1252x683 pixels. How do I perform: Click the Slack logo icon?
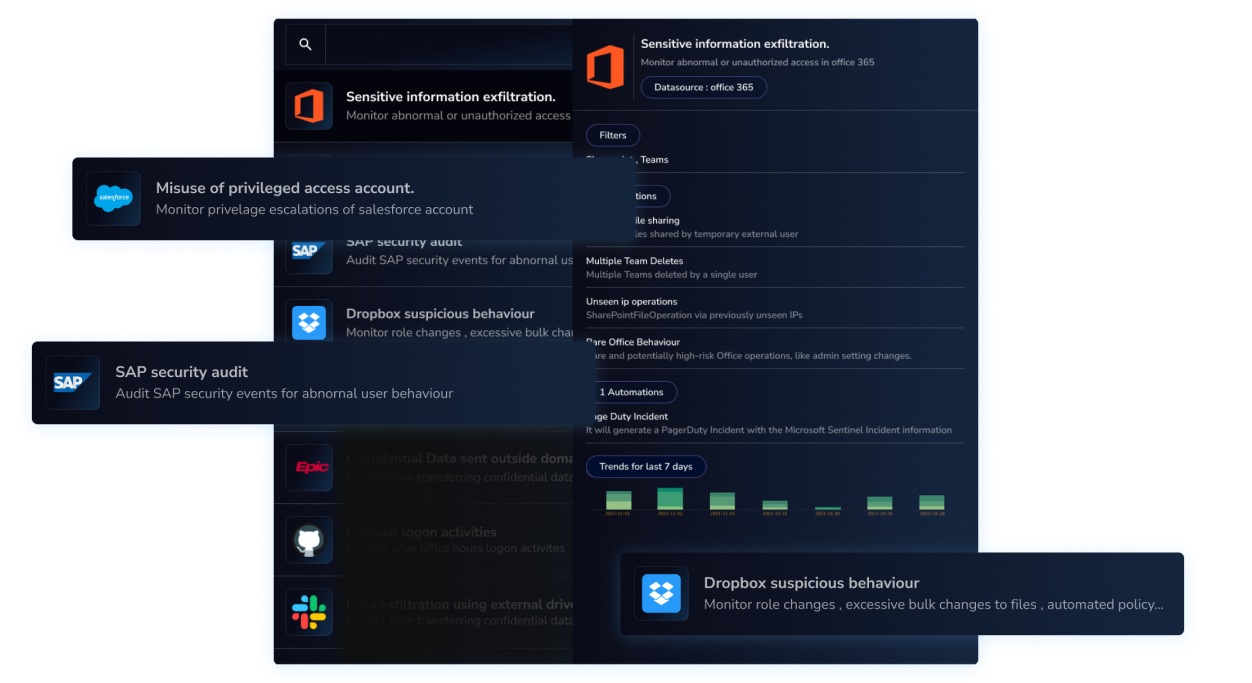(x=309, y=612)
